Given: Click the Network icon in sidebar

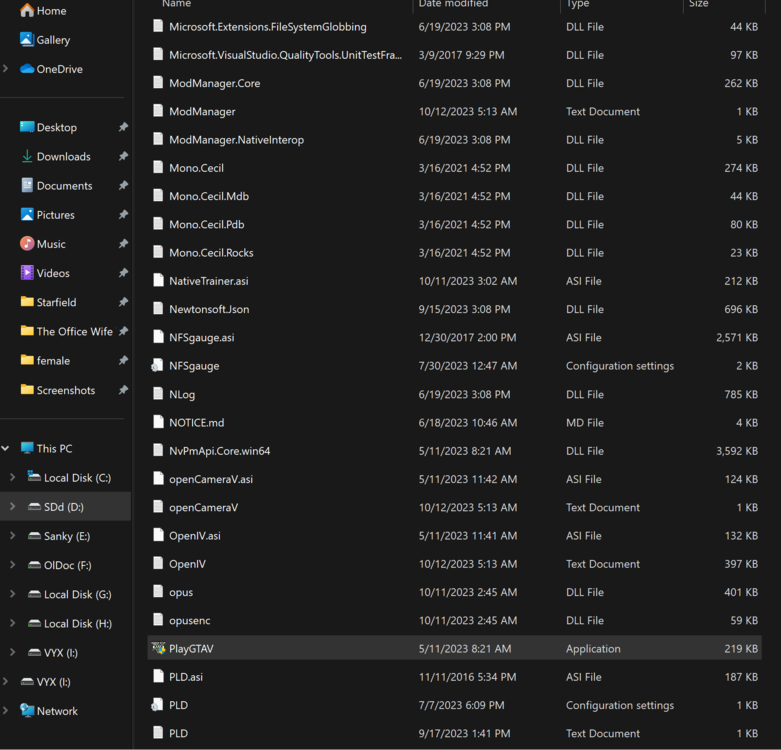Looking at the screenshot, I should pos(27,711).
